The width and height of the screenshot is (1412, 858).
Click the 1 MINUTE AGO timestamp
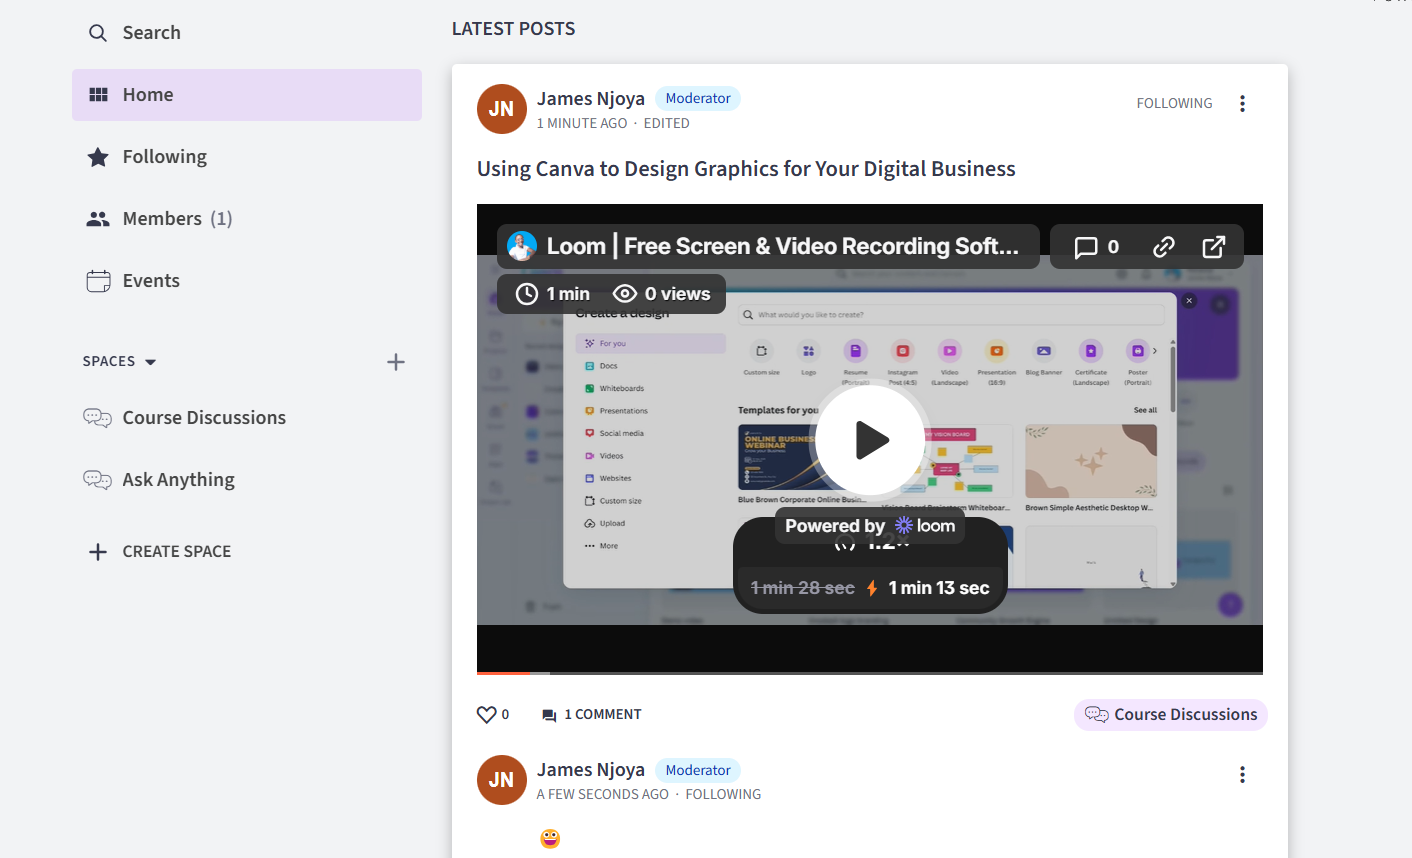pos(582,123)
